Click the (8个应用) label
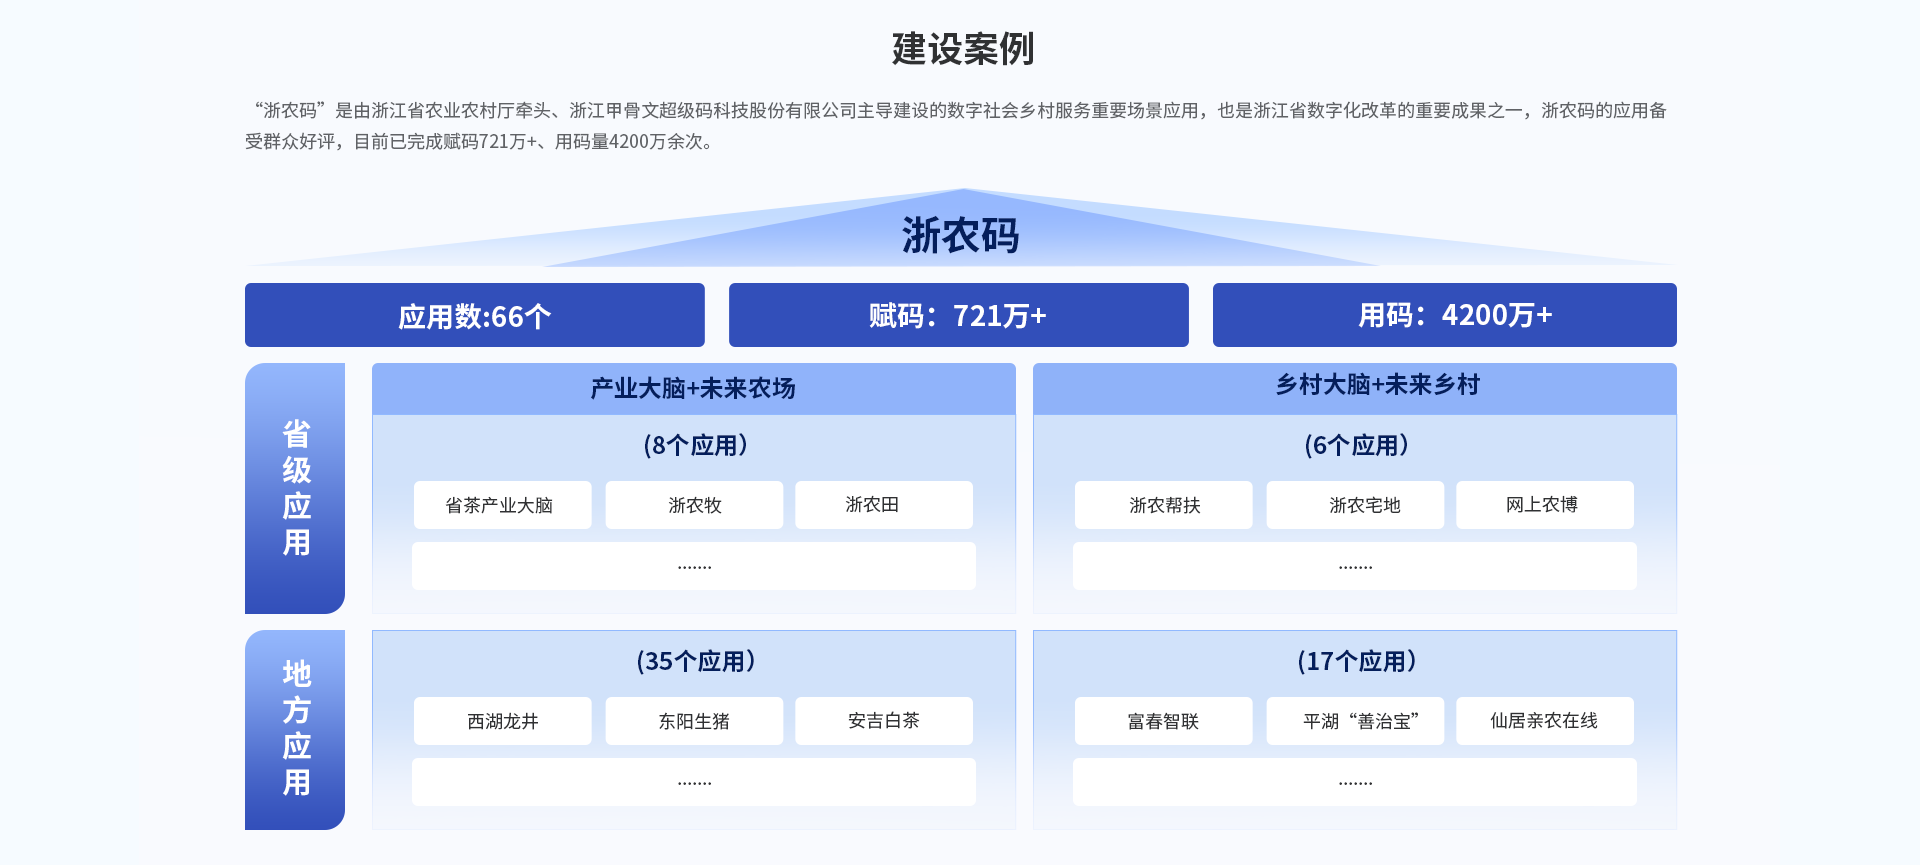The width and height of the screenshot is (1920, 865). [695, 445]
